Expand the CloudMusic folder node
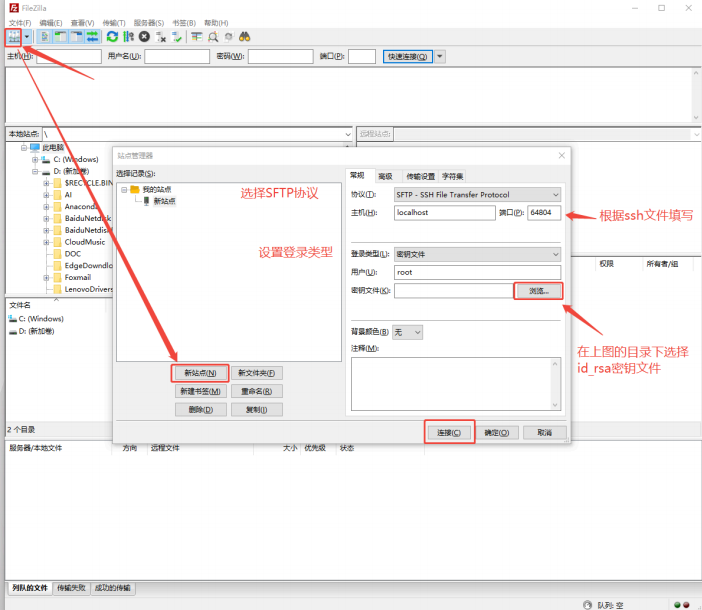The width and height of the screenshot is (702, 610). click(46, 242)
